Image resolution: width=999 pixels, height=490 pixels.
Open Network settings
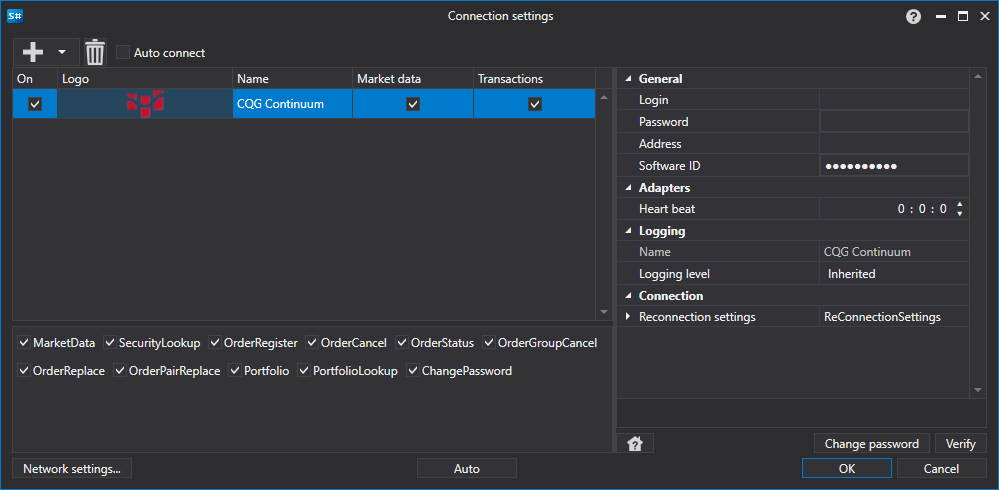72,469
